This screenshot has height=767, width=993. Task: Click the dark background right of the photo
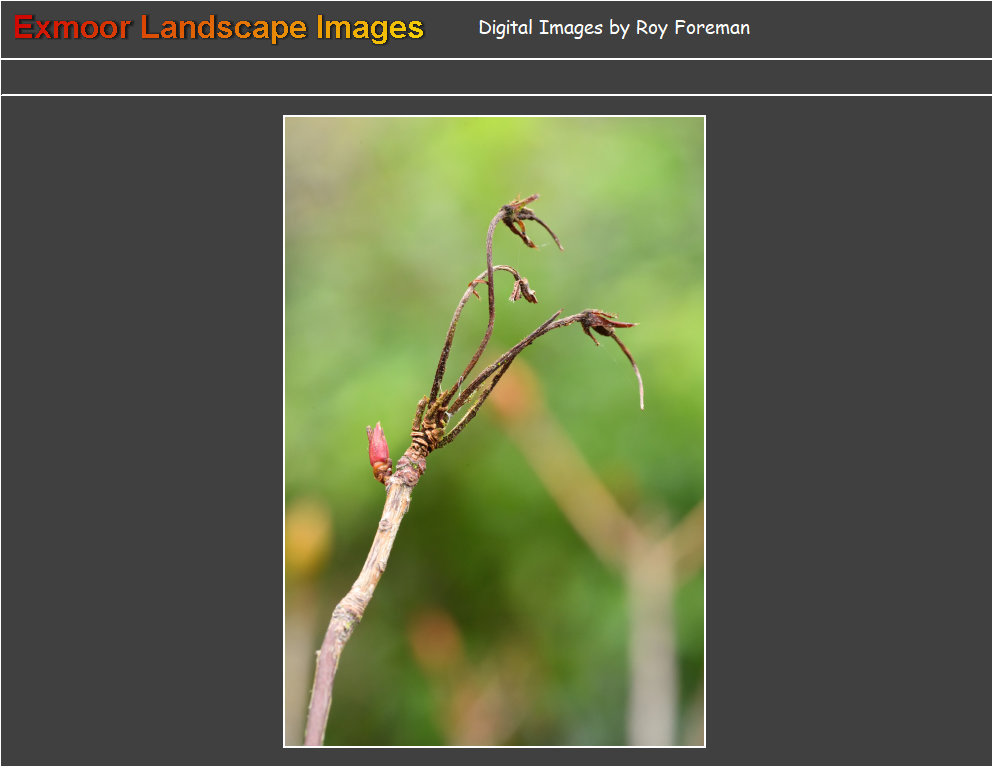[849, 431]
